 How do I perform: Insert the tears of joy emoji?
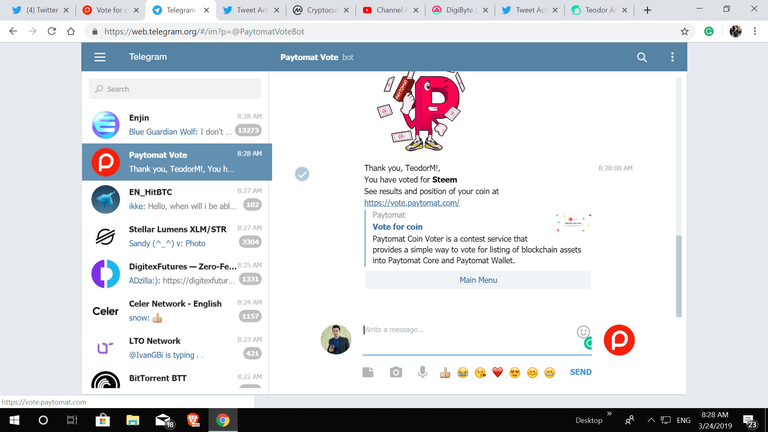click(x=462, y=373)
